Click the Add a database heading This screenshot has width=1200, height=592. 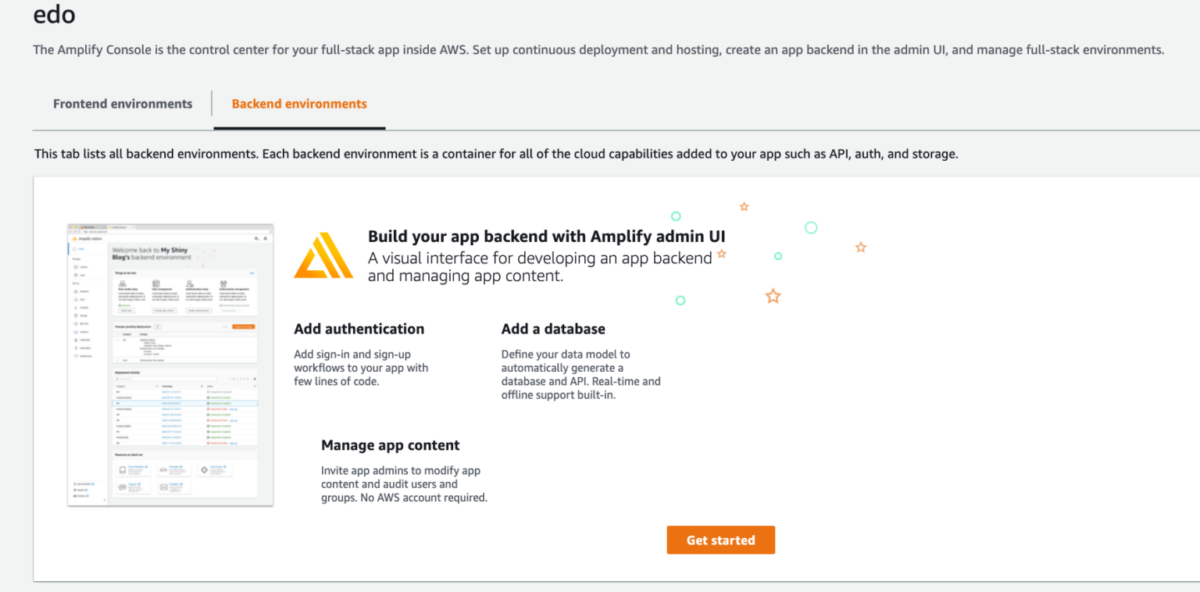(x=553, y=329)
